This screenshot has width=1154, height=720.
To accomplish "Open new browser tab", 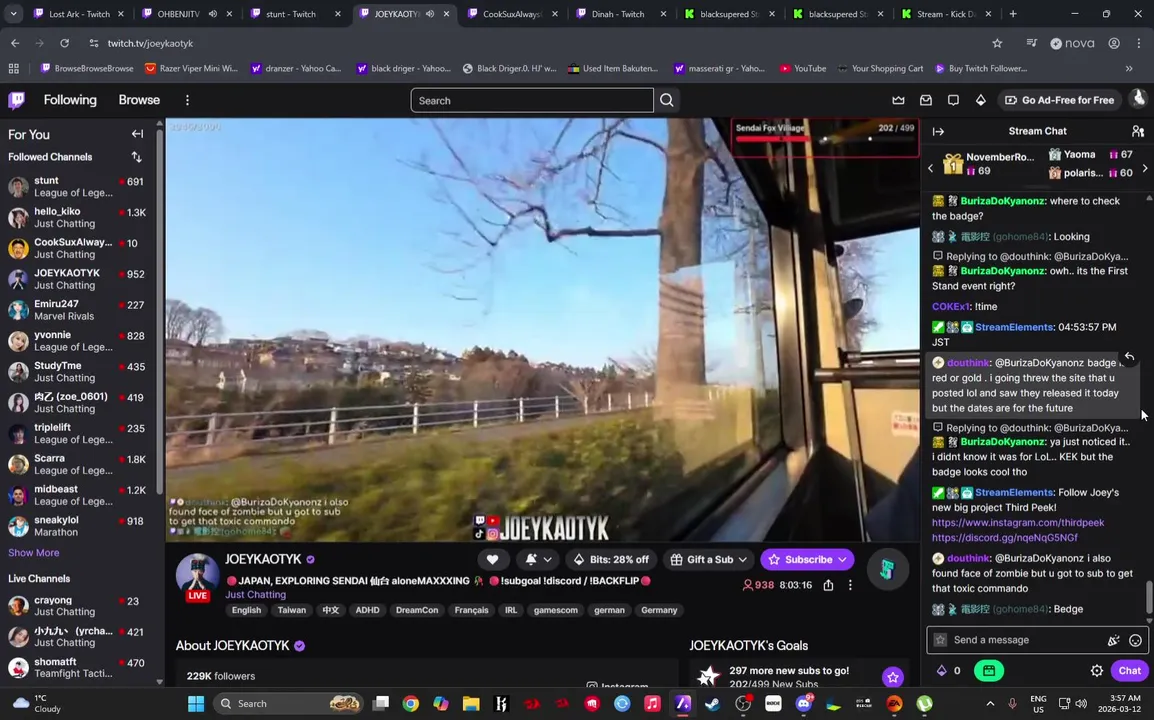I will pyautogui.click(x=1013, y=13).
